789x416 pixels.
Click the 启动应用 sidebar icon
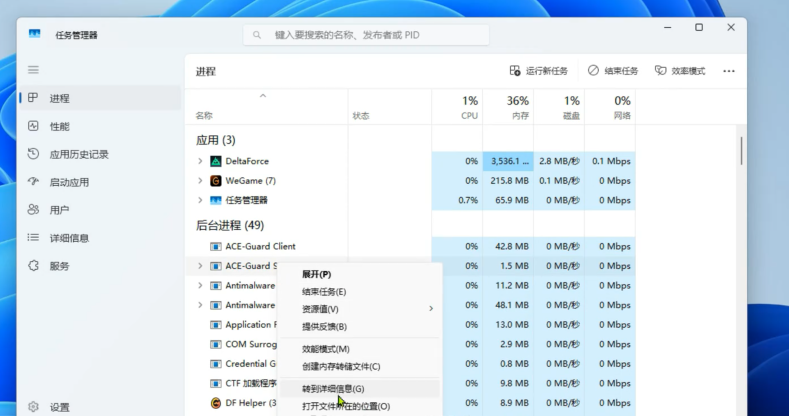pos(33,182)
